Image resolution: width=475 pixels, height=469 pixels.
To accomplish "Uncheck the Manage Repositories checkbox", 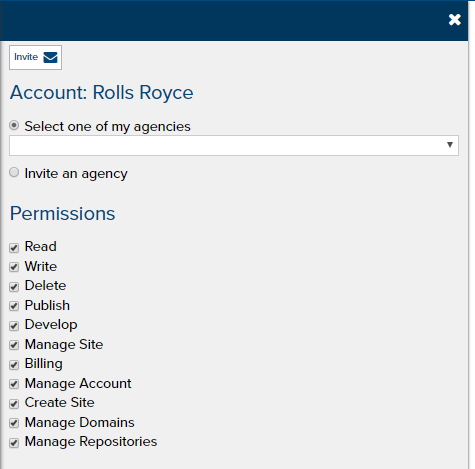I will coord(14,443).
